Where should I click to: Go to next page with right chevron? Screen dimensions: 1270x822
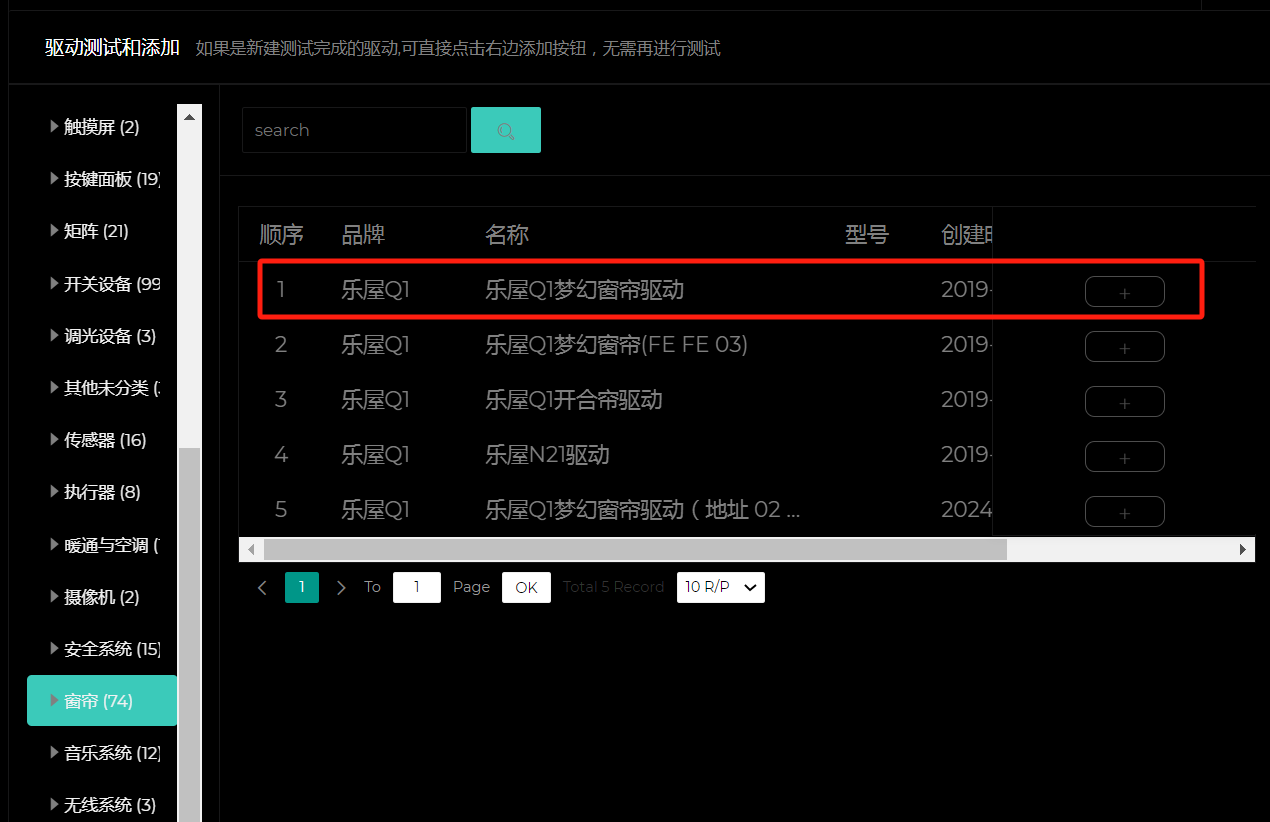341,587
